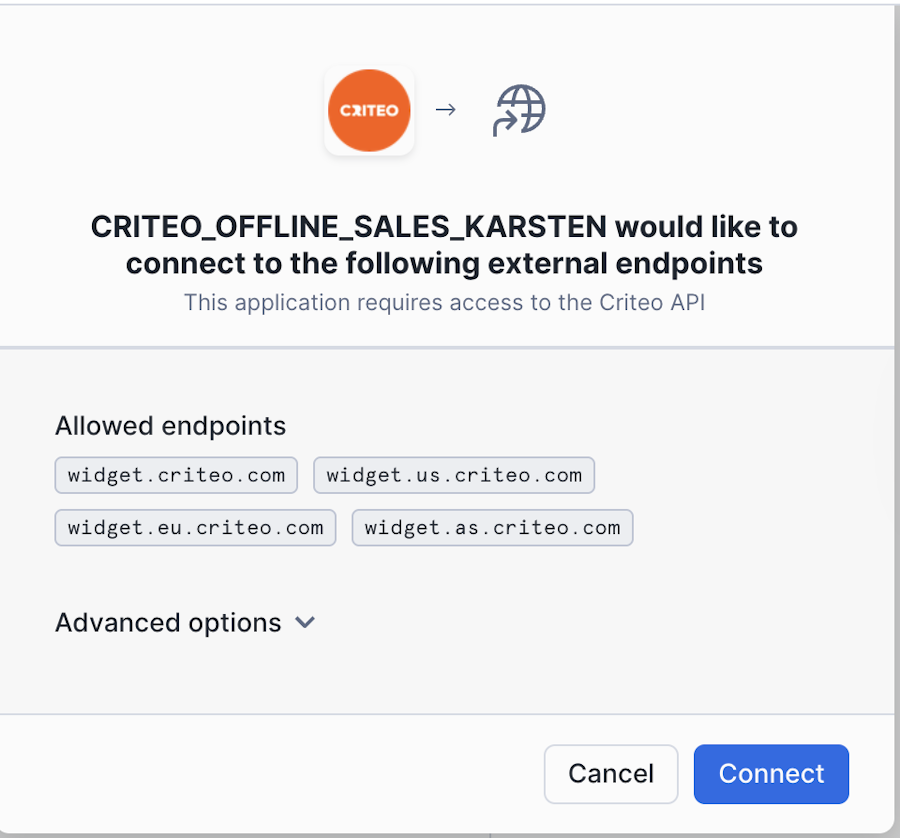Click the CRITEO_OFFLINE_SALES_KARSTEN app name in heading

tap(348, 227)
